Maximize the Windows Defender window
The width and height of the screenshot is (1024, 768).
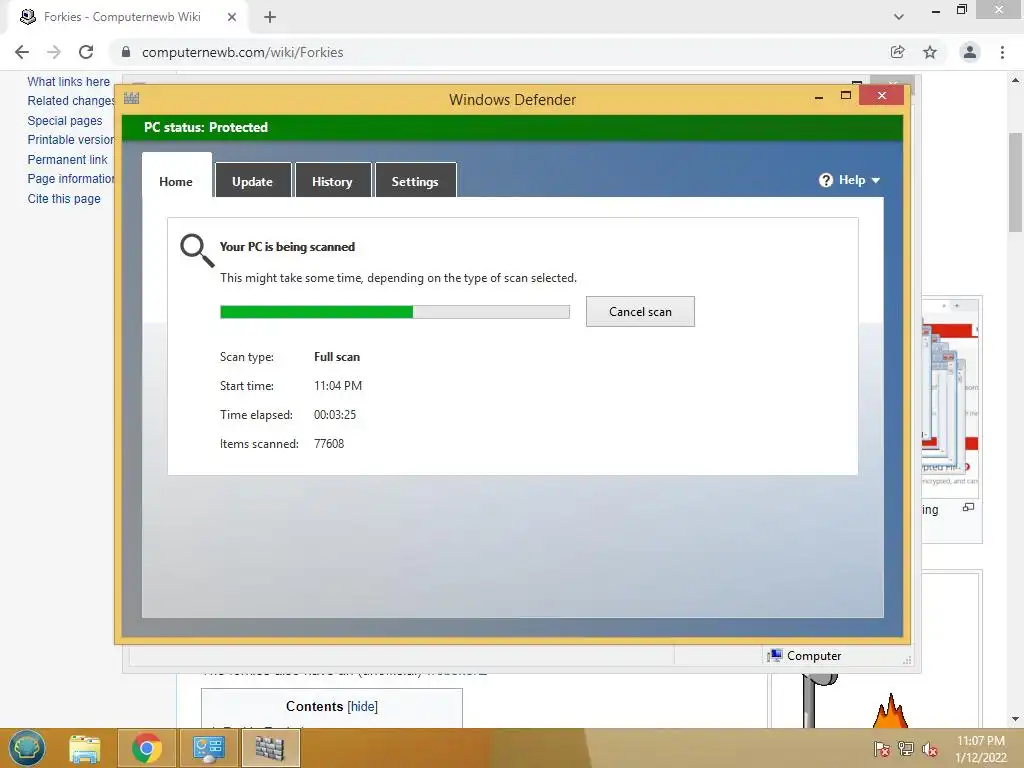[x=846, y=95]
